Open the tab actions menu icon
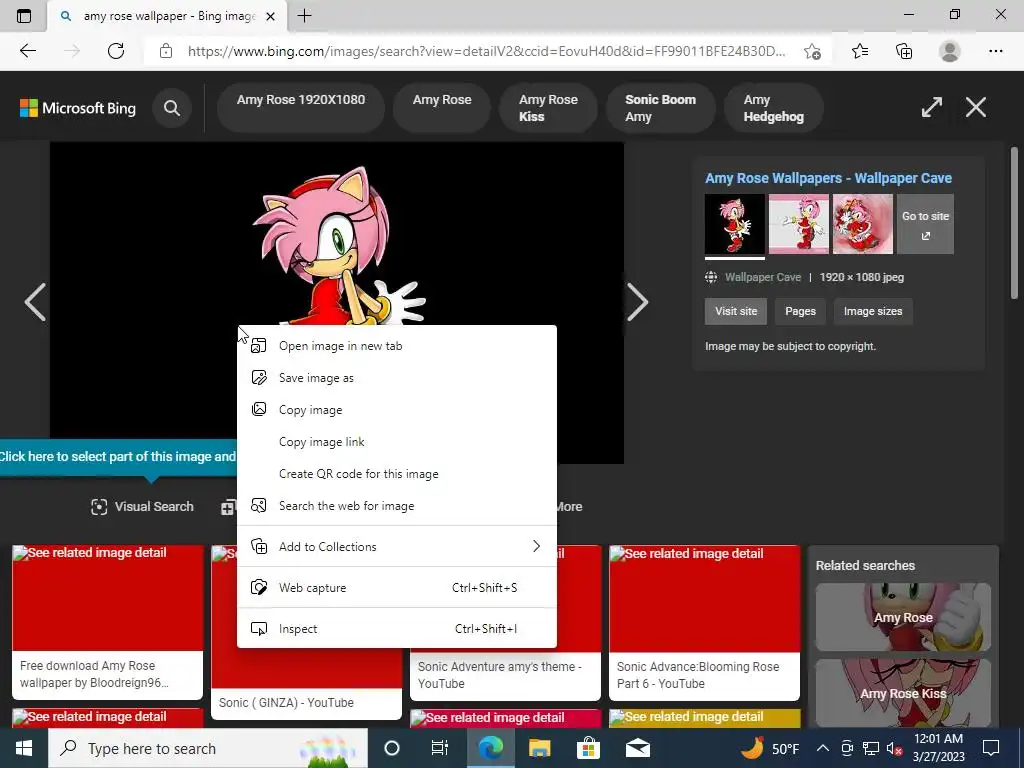This screenshot has width=1024, height=768. click(x=24, y=16)
